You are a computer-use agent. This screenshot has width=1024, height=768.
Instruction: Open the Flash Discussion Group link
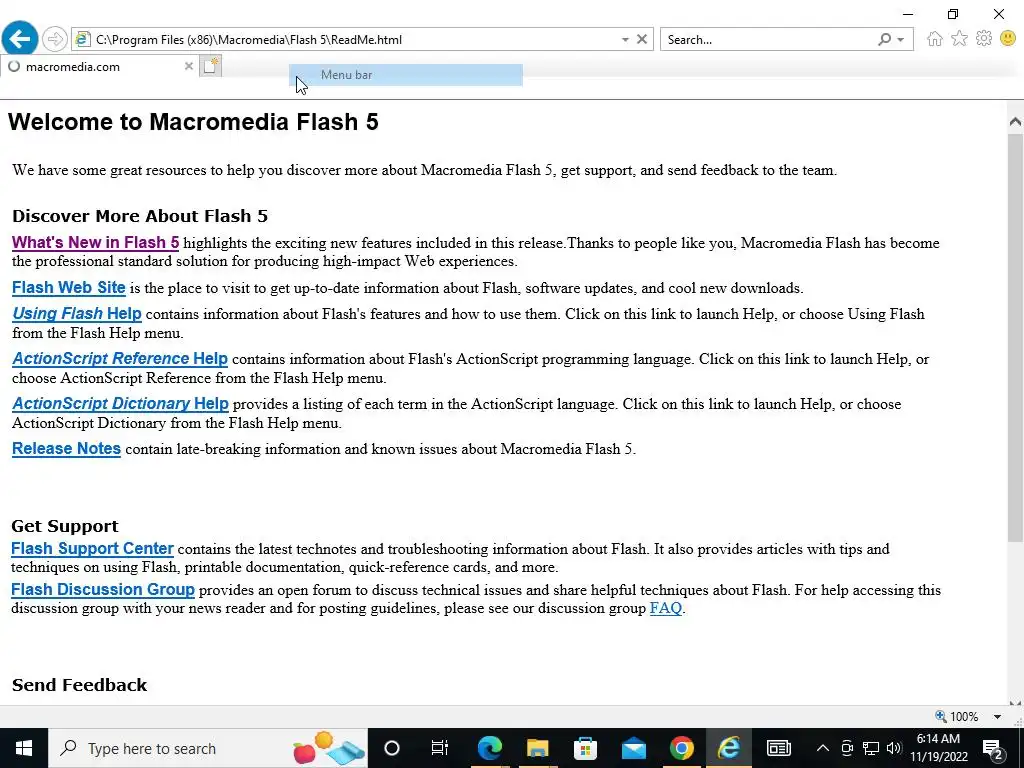click(x=103, y=590)
